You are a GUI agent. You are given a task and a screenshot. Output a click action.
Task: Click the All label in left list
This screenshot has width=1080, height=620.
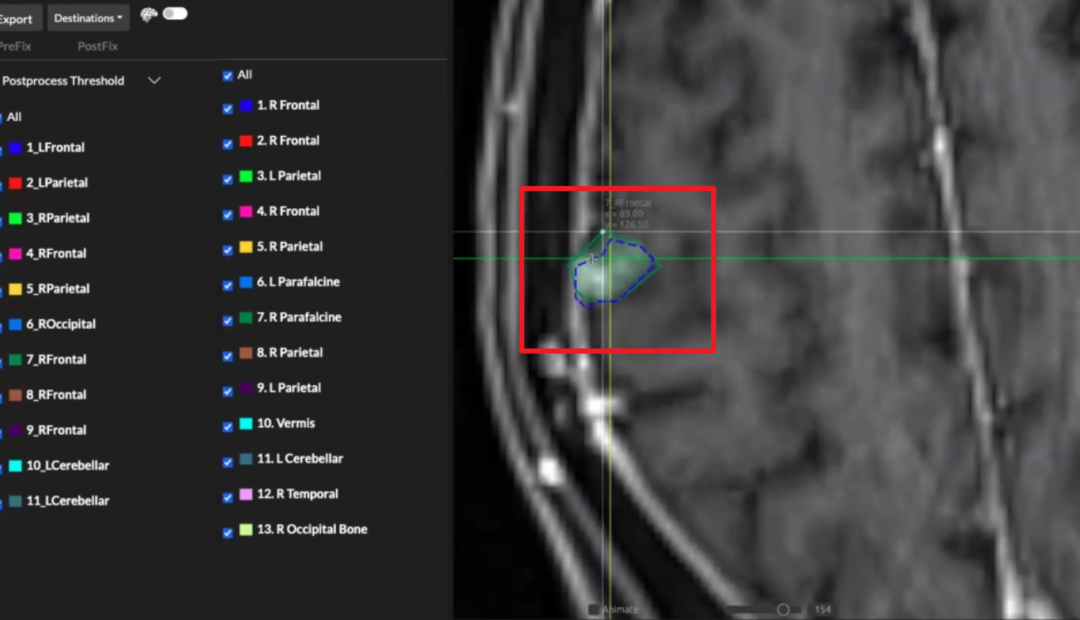click(14, 117)
